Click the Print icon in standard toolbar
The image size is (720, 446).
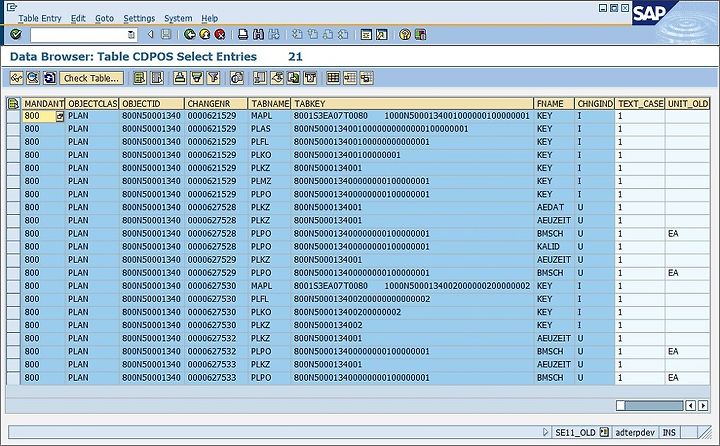pyautogui.click(x=243, y=34)
